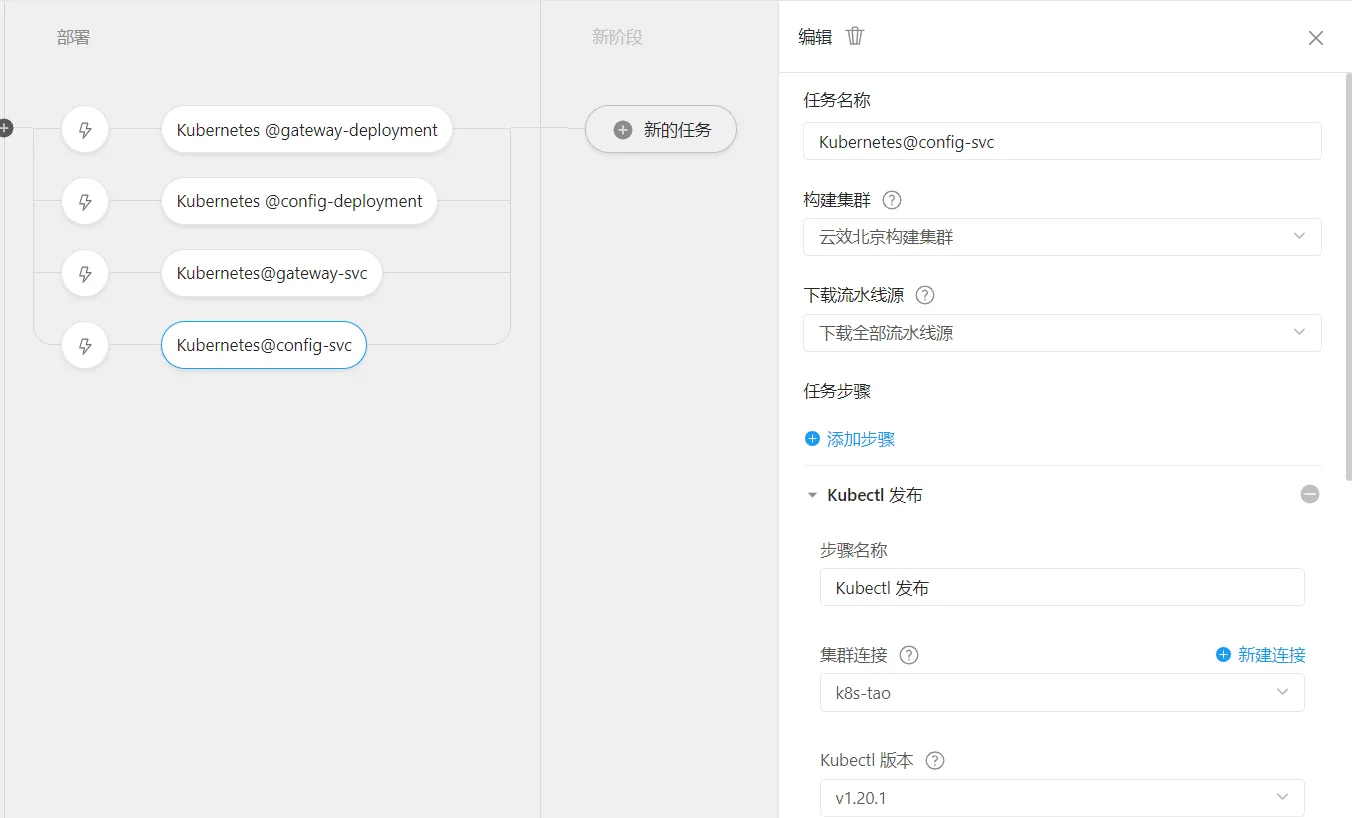Open 构建集群 dropdown showing 云效北京构建集群
Screen dimensions: 1352x818
click(x=1062, y=237)
